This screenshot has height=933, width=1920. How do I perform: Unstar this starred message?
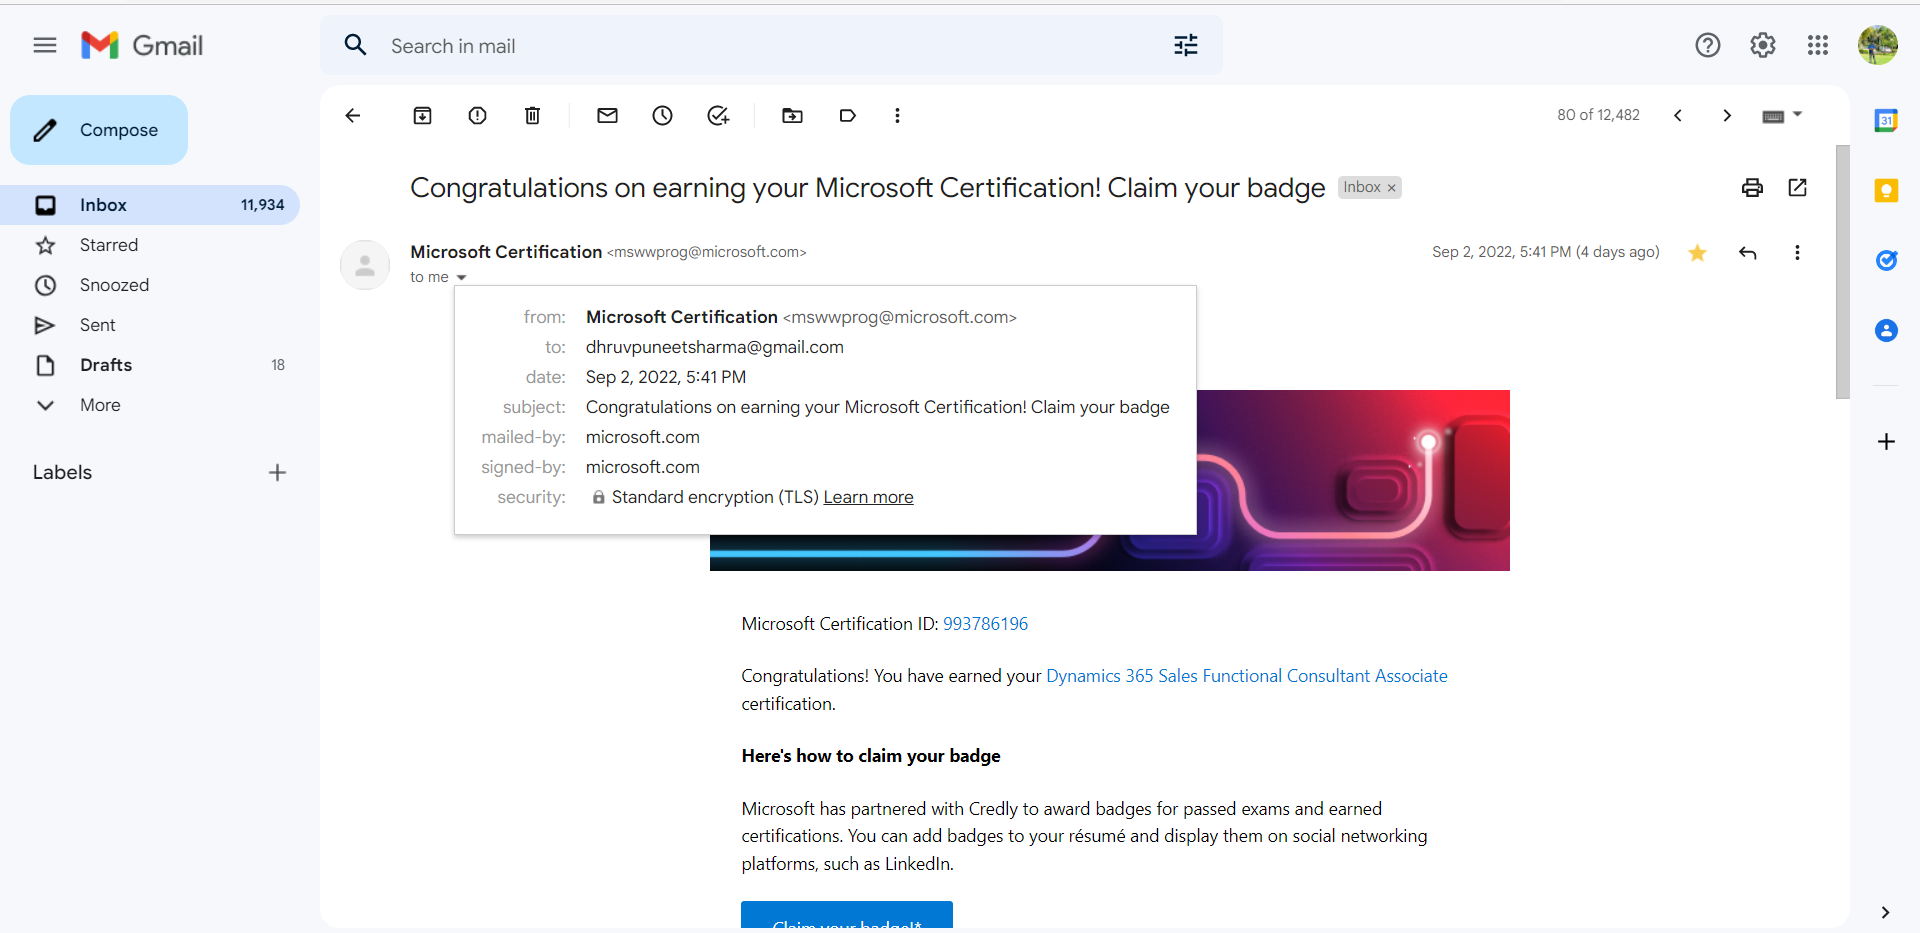click(x=1698, y=253)
